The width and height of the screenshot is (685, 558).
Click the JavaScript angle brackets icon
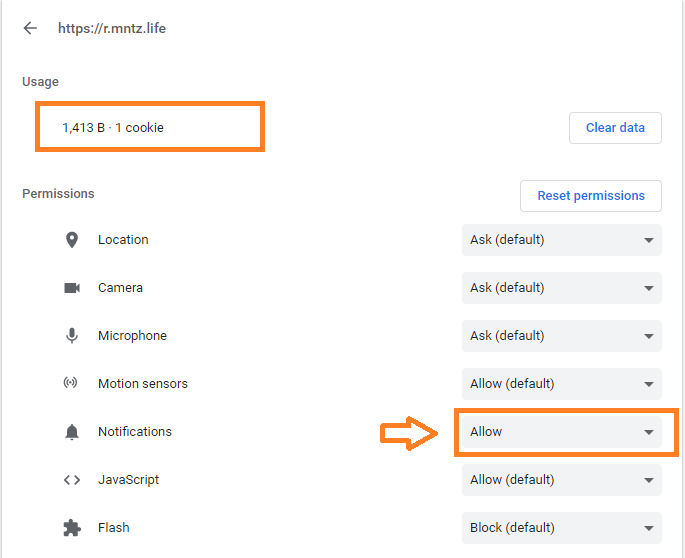click(x=72, y=480)
